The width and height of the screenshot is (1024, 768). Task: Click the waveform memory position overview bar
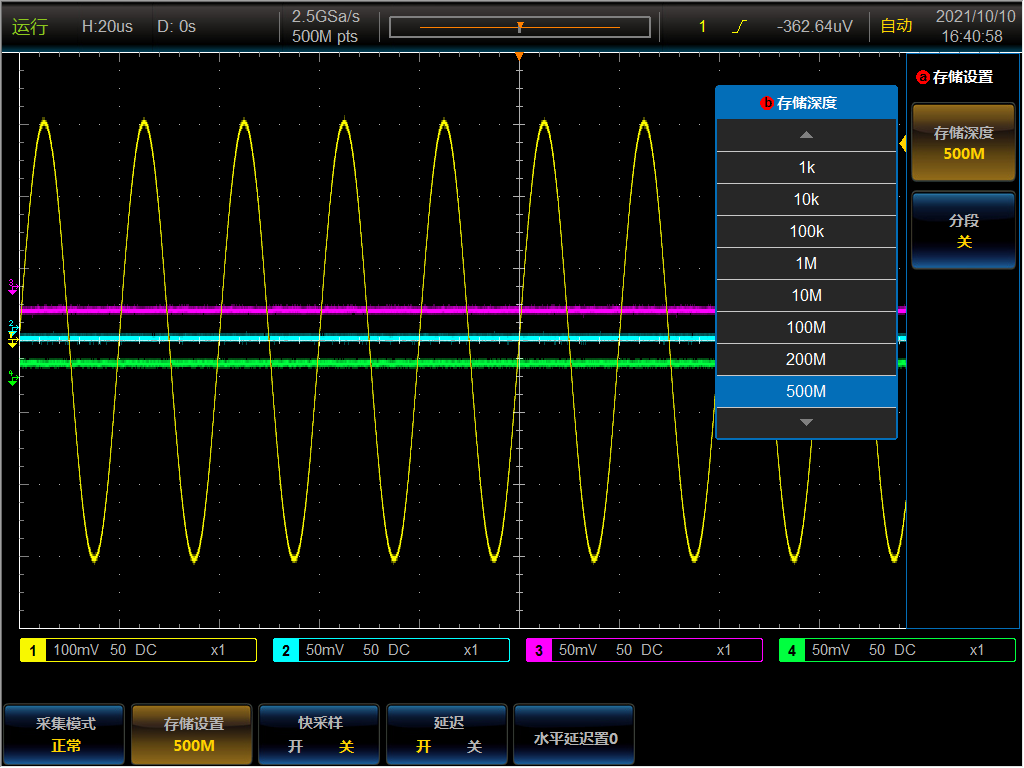pyautogui.click(x=519, y=27)
